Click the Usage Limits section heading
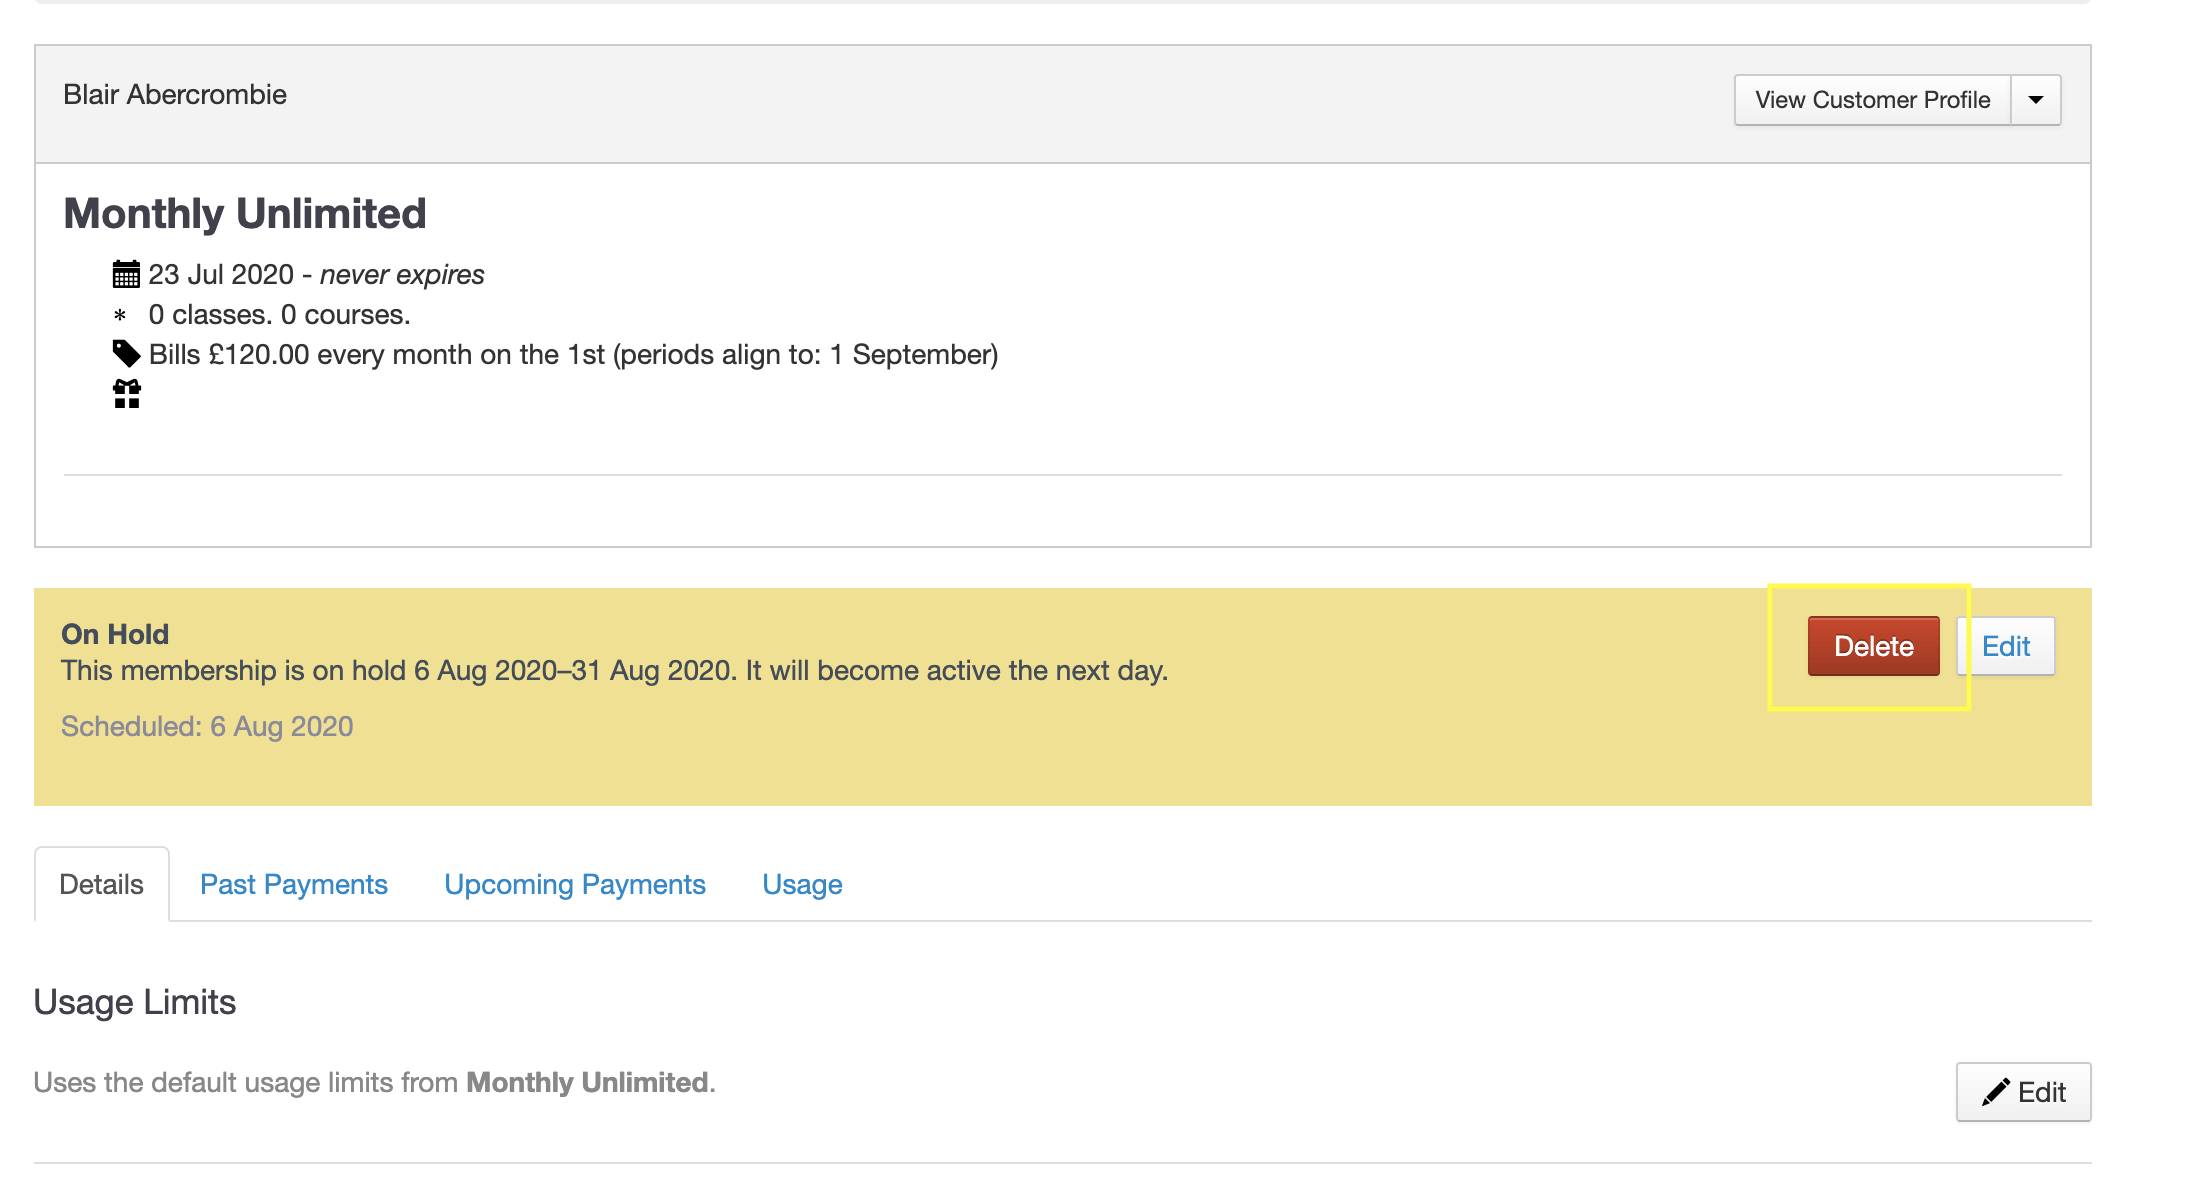 point(135,1002)
